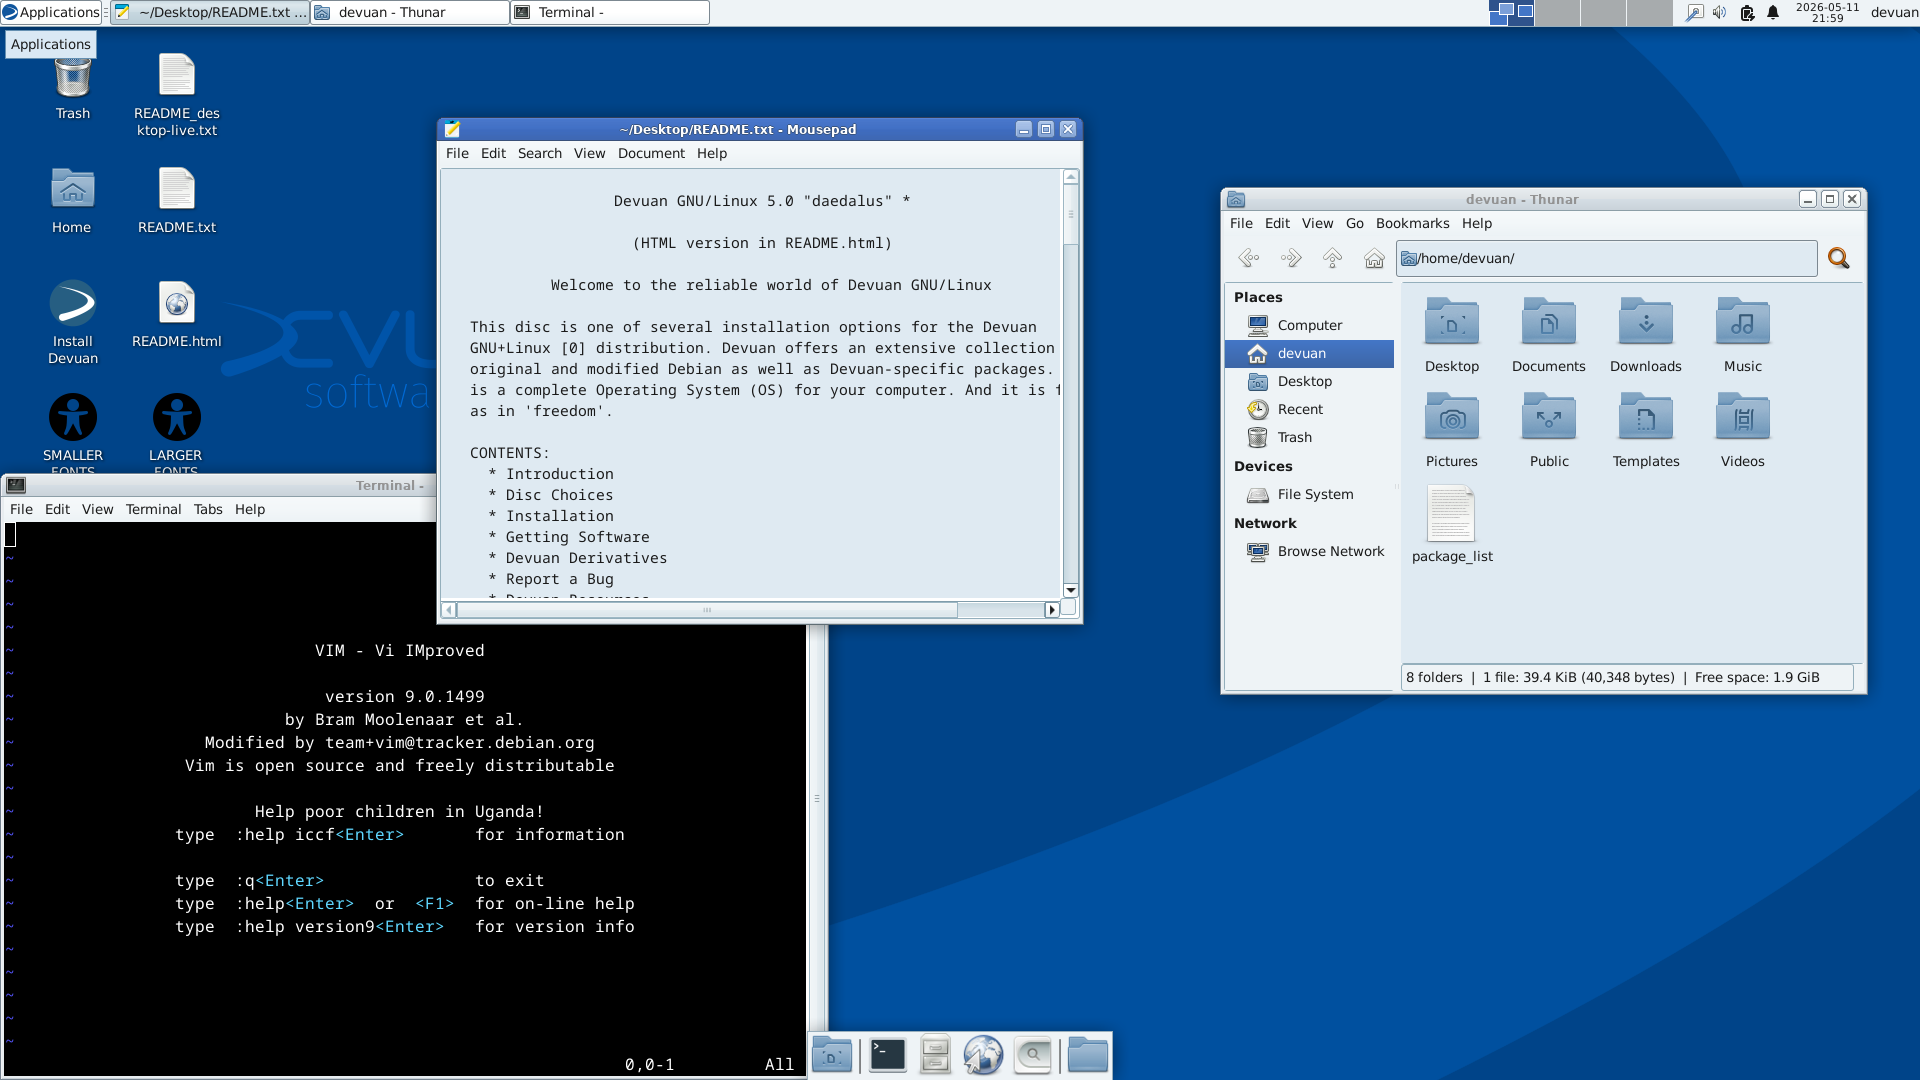Screen dimensions: 1920x1080
Task: Click the Thunar search magnifier icon
Action: pos(1838,258)
